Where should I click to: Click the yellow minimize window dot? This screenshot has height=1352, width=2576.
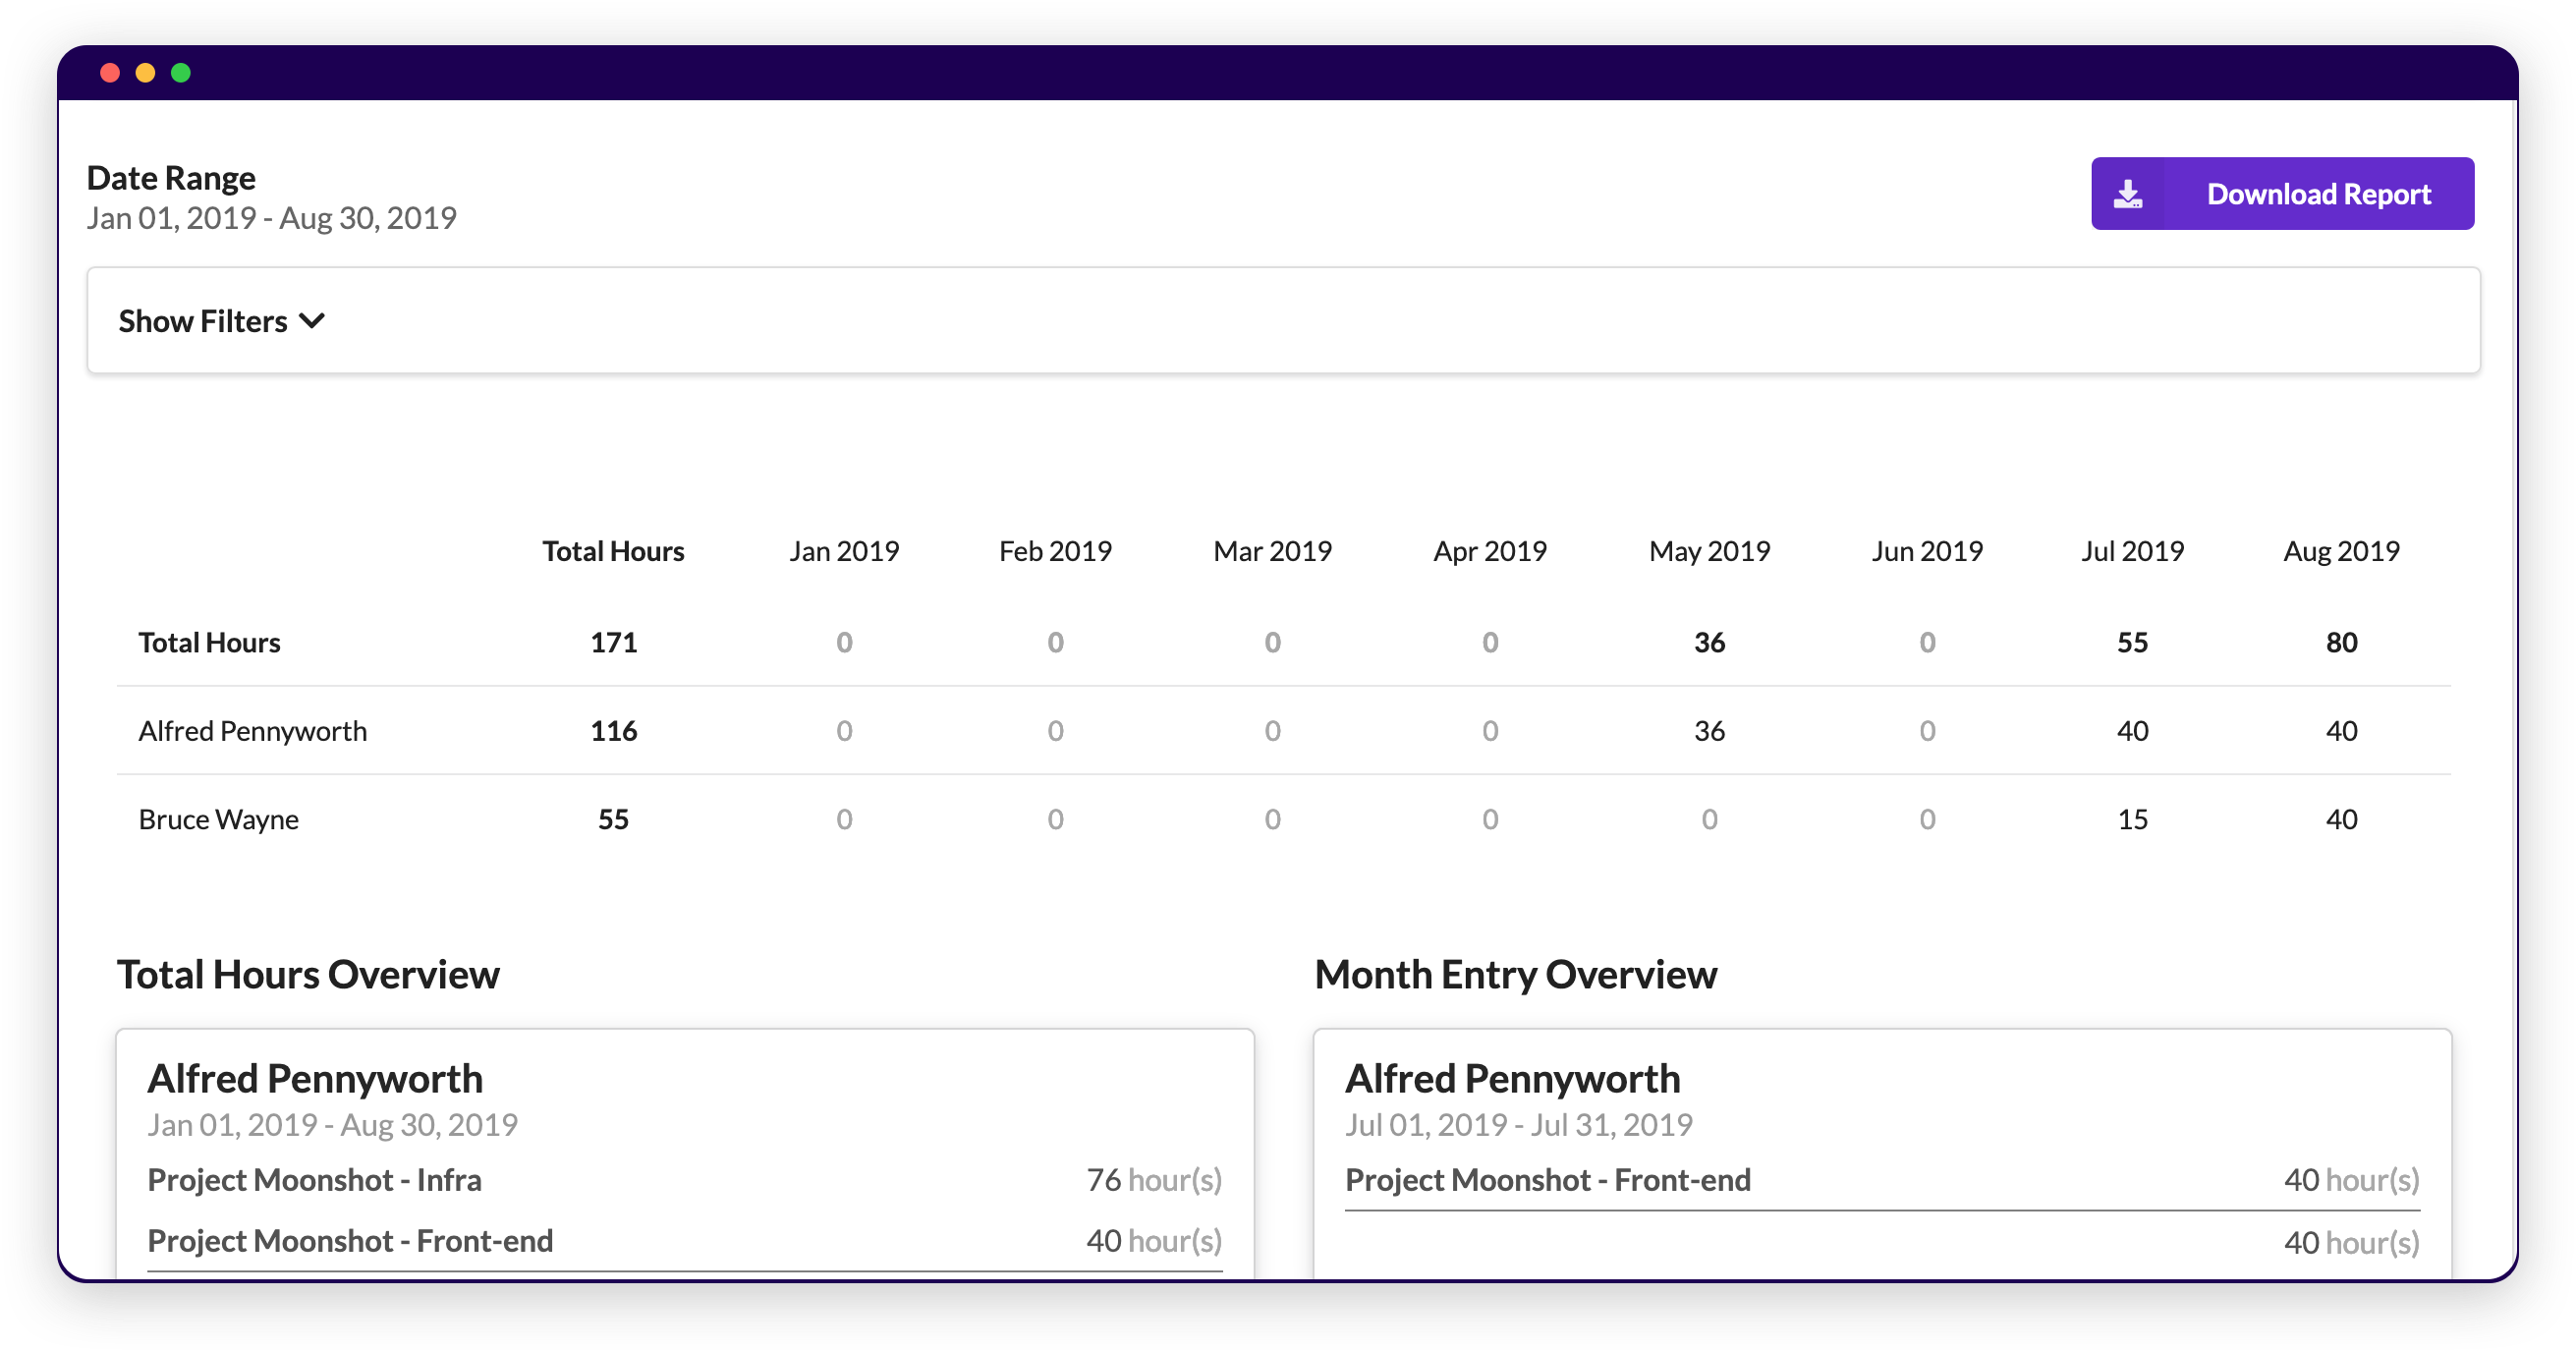(145, 73)
